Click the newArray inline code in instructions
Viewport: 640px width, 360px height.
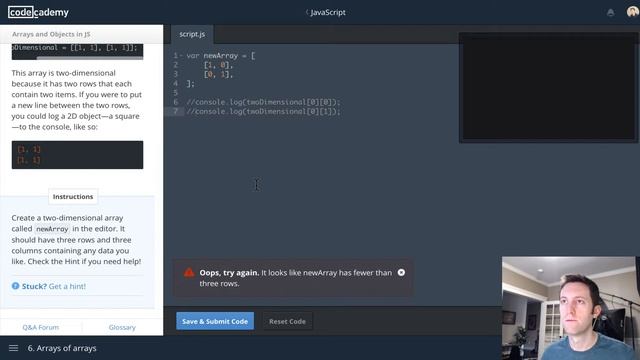[52, 229]
